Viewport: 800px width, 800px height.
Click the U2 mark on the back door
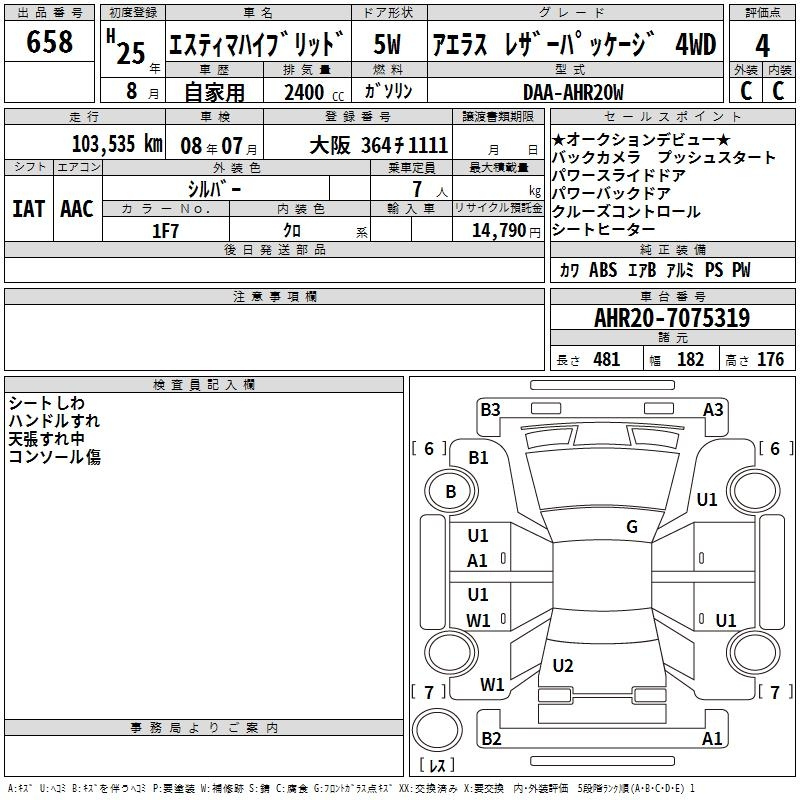pyautogui.click(x=563, y=665)
